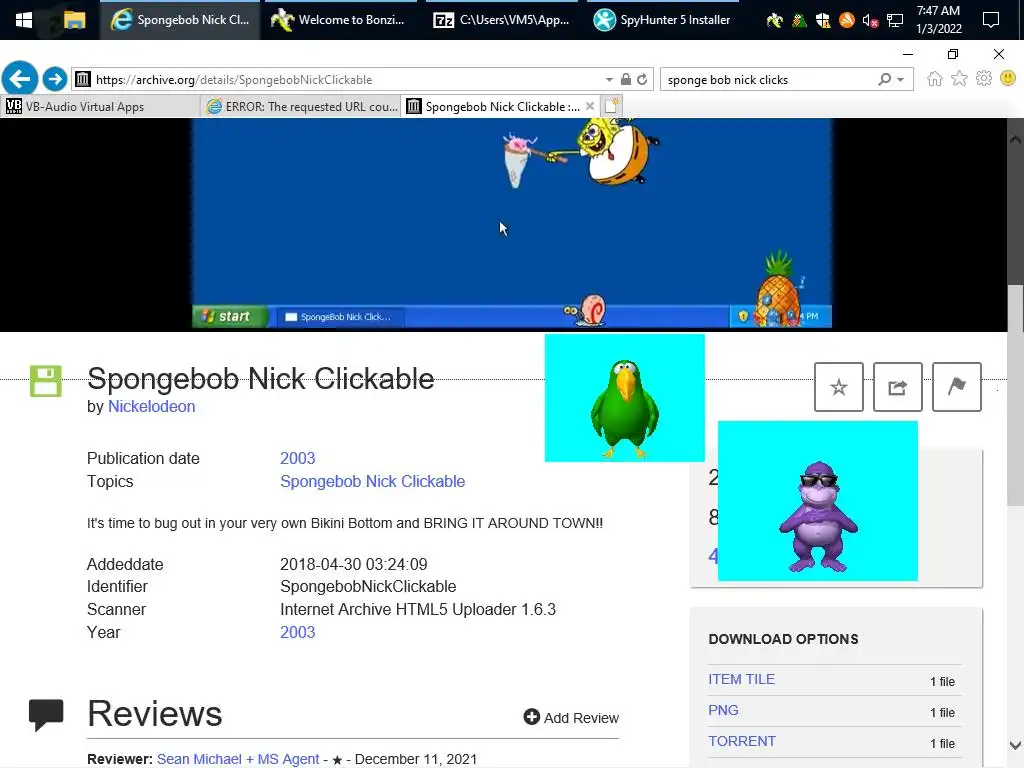Click the page scrollbar down arrow
This screenshot has height=768, width=1024.
[x=1015, y=745]
